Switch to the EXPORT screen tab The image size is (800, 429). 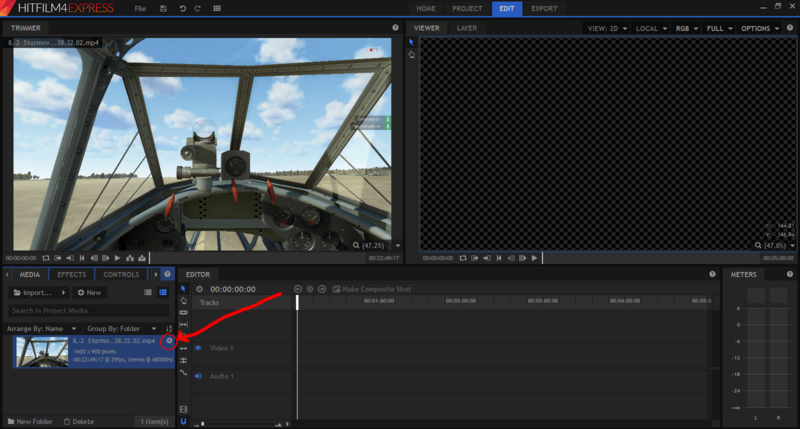[544, 9]
